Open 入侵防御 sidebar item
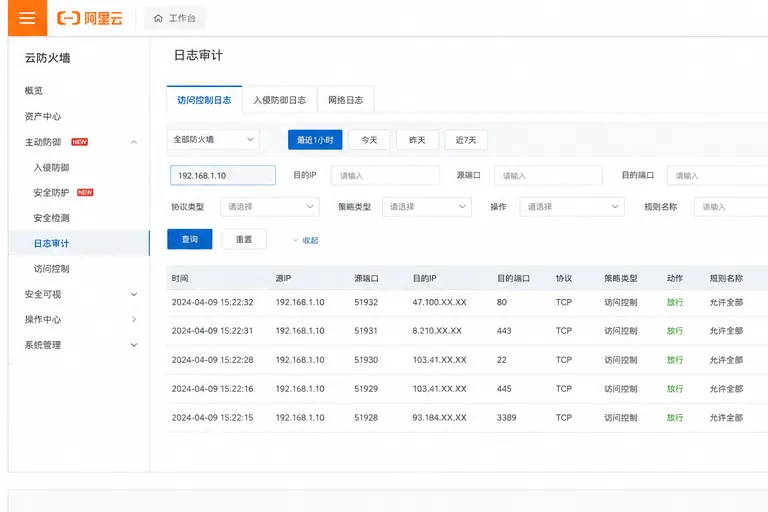This screenshot has height=512, width=768. click(51, 168)
